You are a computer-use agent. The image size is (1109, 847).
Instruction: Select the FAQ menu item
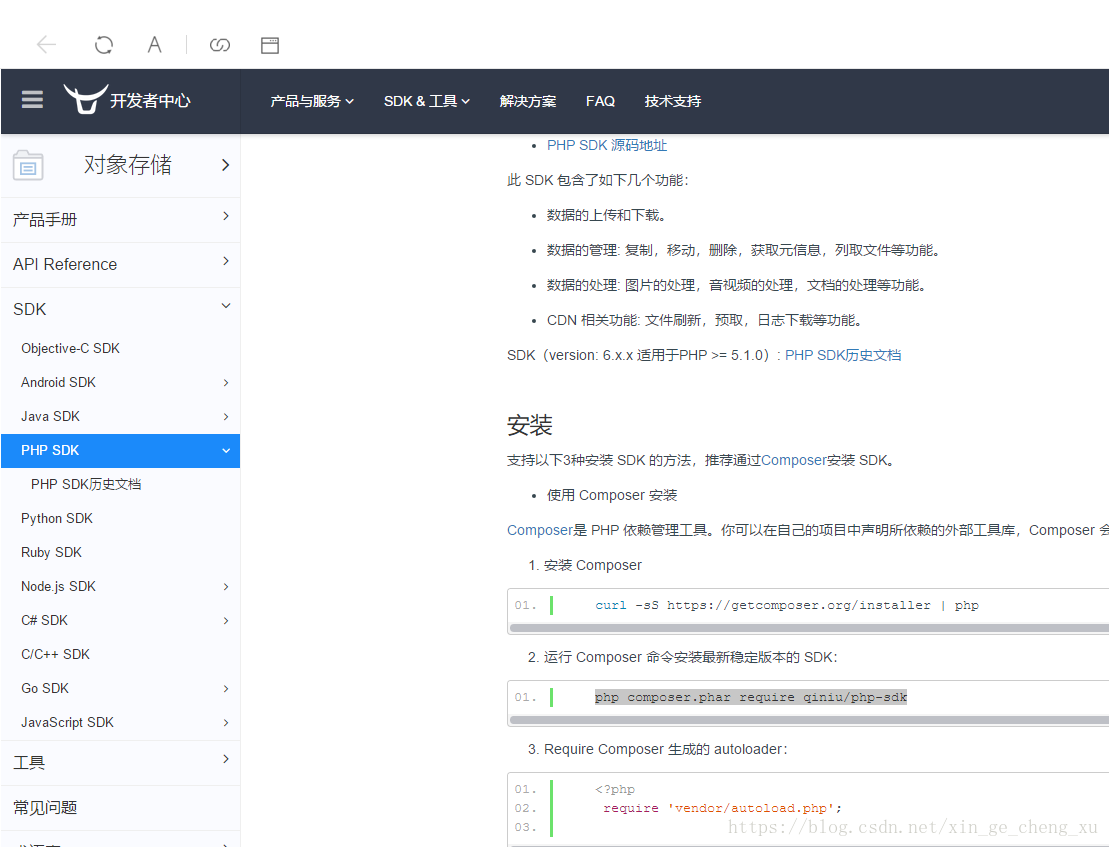(600, 101)
